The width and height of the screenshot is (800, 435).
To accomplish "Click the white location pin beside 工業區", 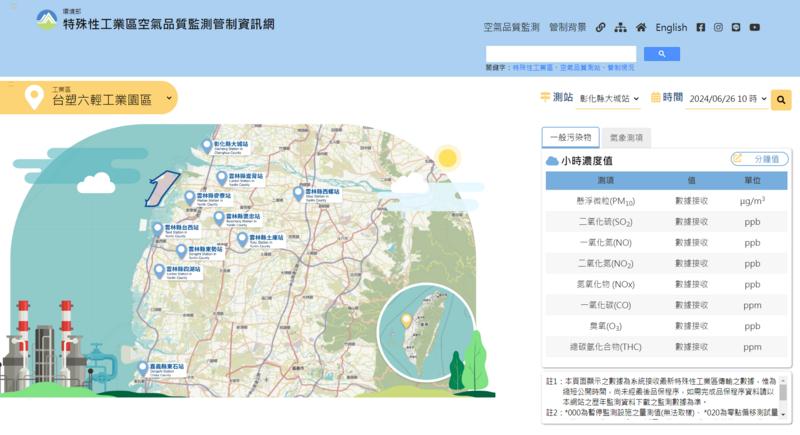I will [x=34, y=97].
